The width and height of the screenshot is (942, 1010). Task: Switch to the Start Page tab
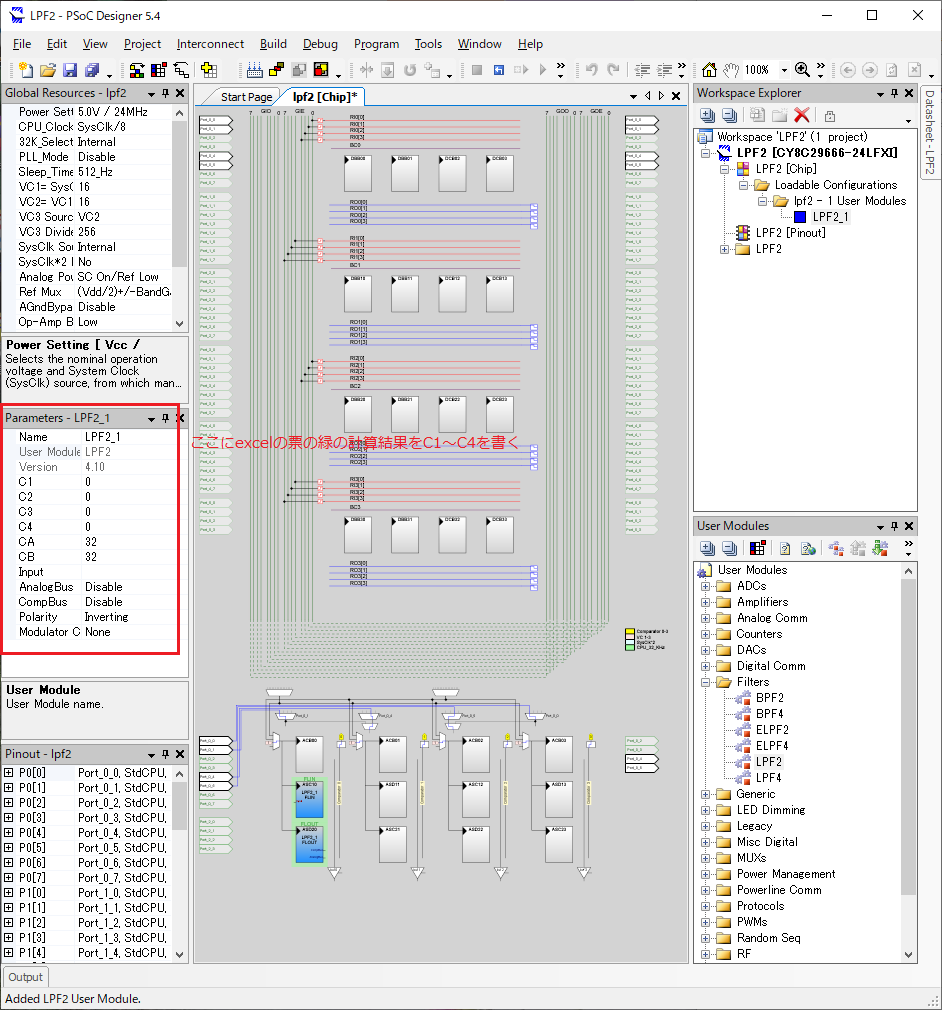coord(246,97)
